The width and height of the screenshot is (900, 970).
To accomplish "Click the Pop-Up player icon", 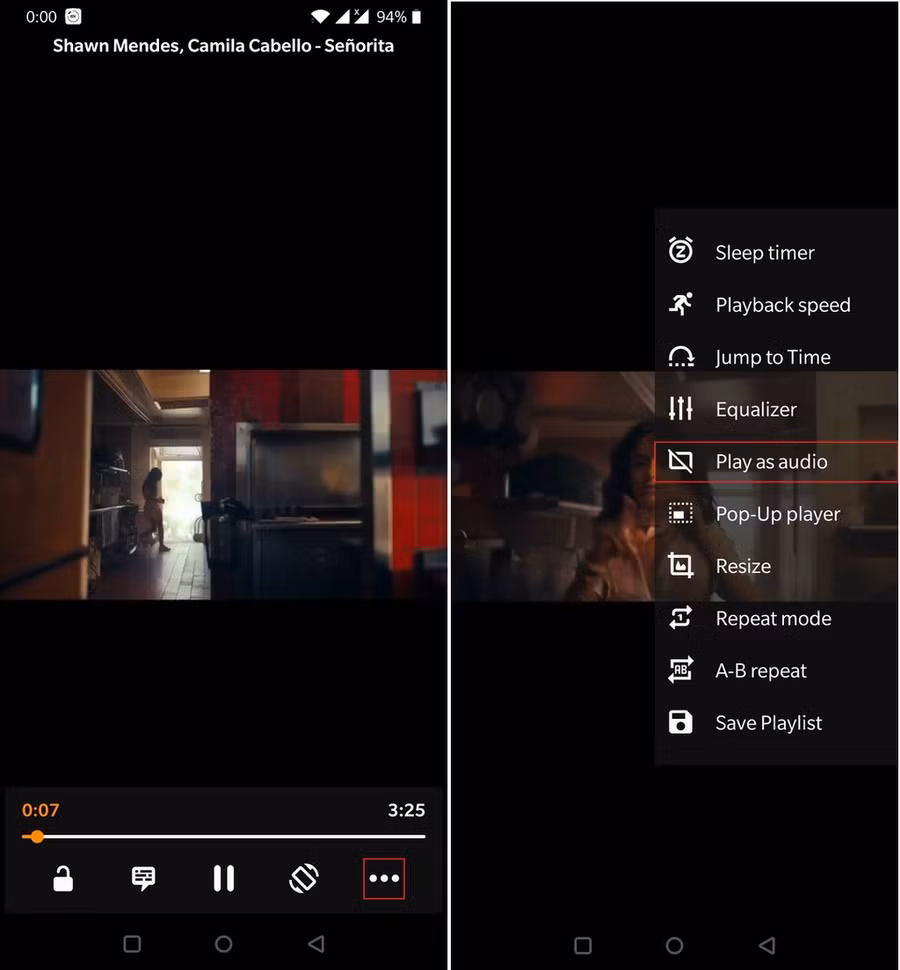I will [681, 514].
